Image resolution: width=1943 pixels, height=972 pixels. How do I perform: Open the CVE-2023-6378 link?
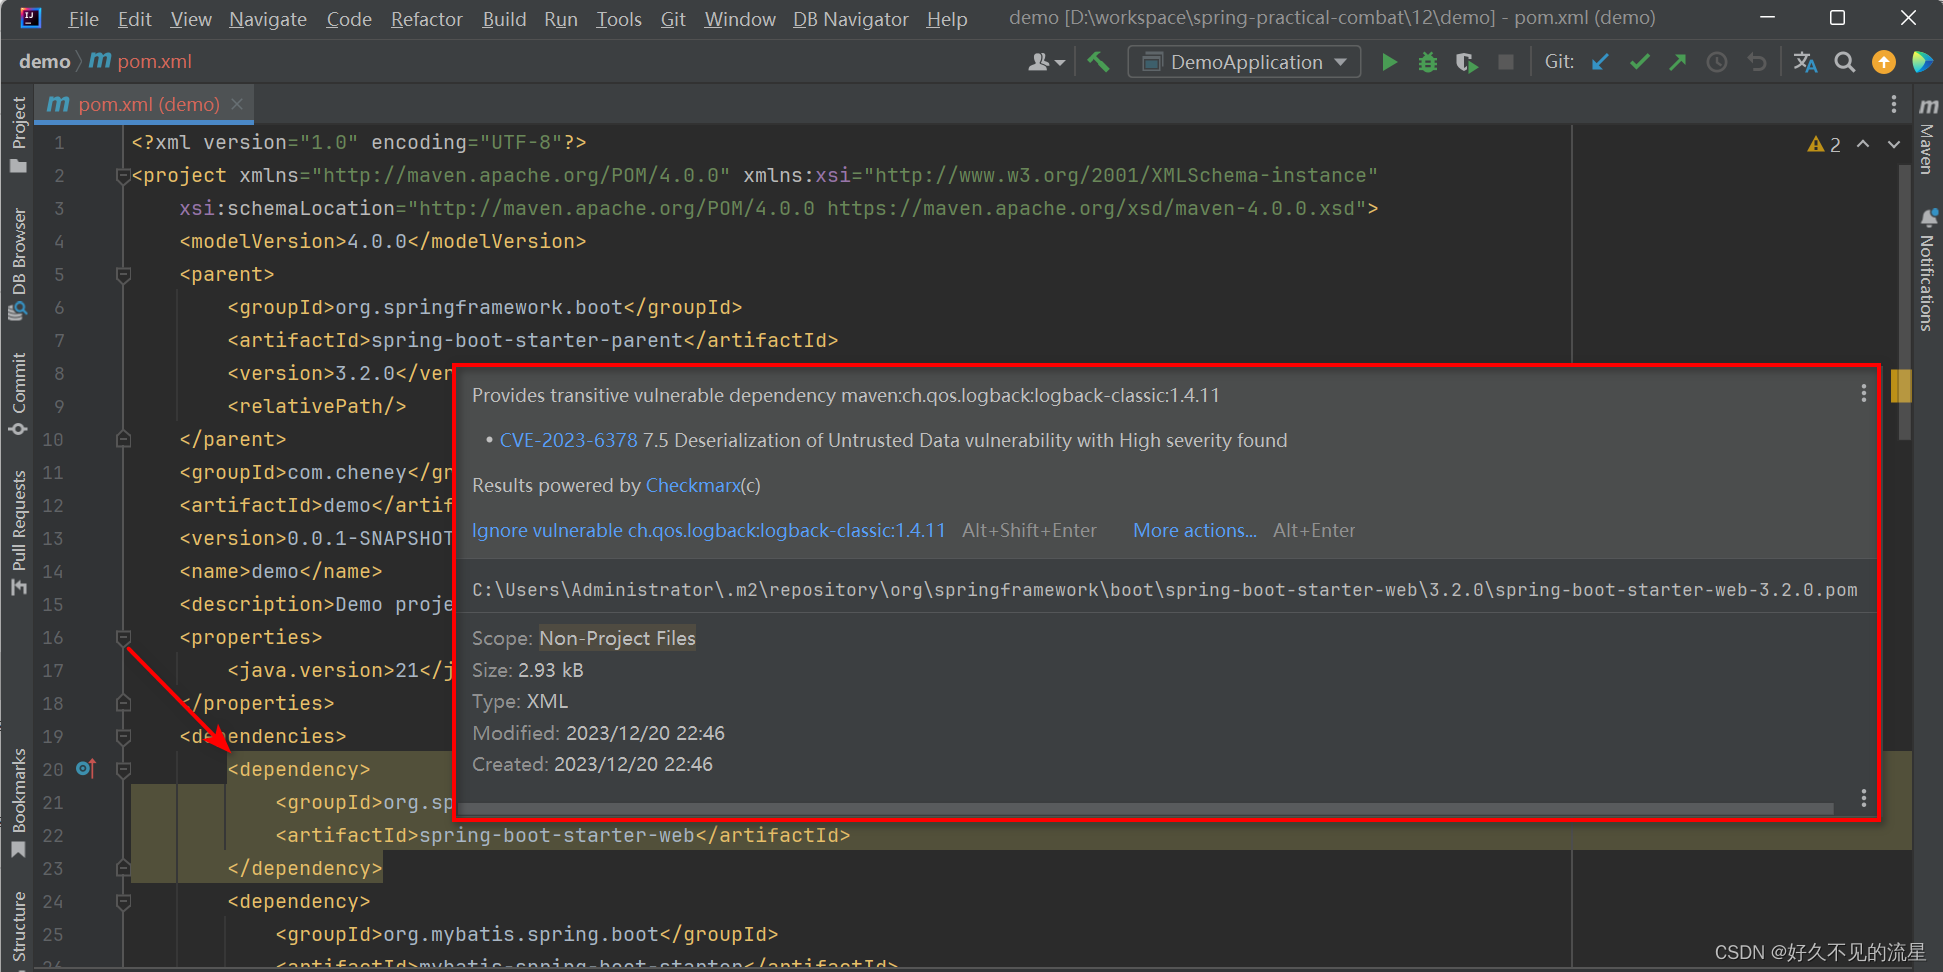[x=568, y=440]
